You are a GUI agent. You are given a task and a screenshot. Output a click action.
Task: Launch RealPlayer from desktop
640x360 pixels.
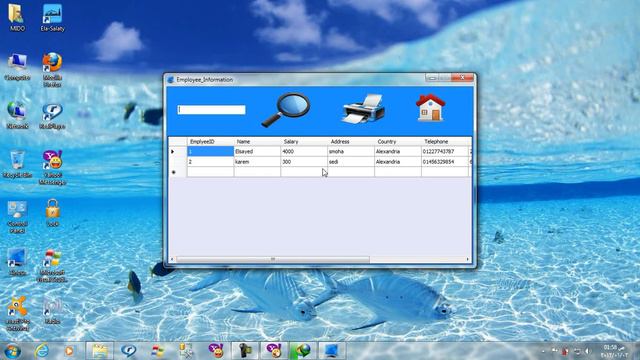[52, 116]
